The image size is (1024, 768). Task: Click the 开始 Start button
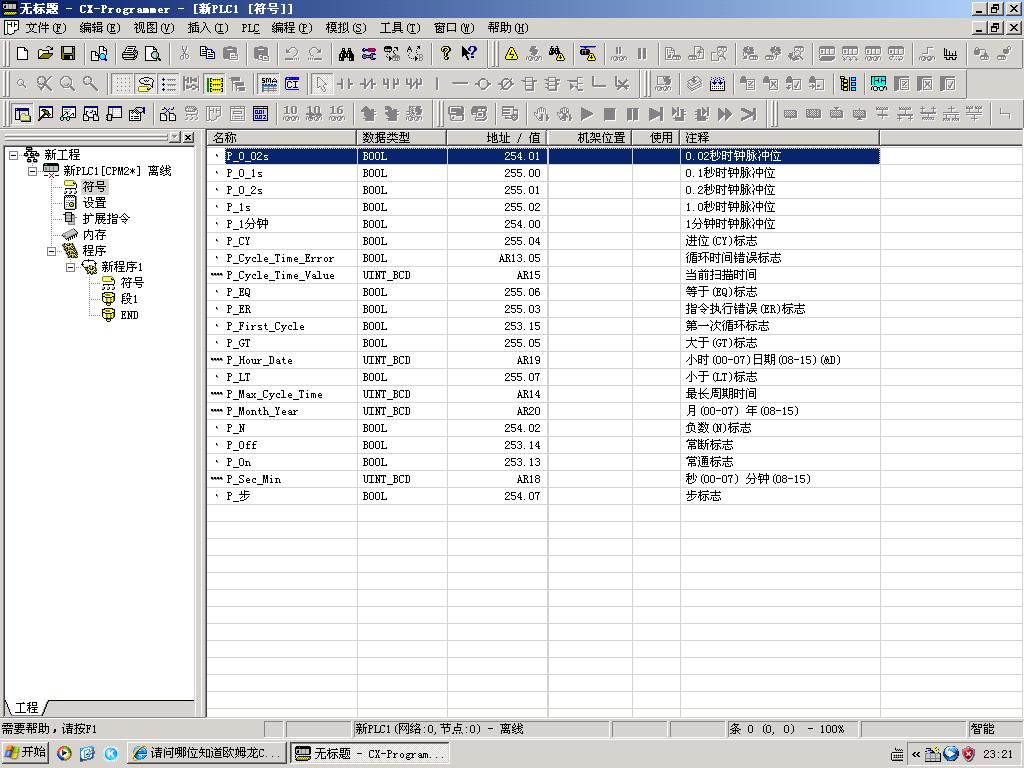coord(26,753)
